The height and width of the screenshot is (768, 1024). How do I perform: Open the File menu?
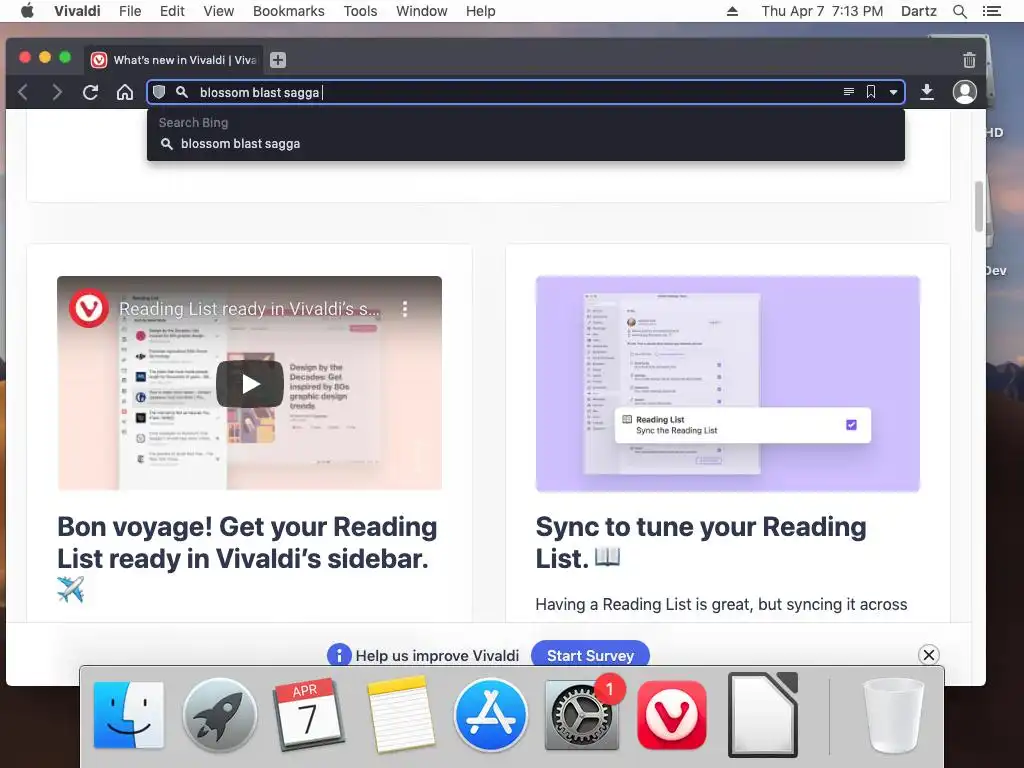130,11
